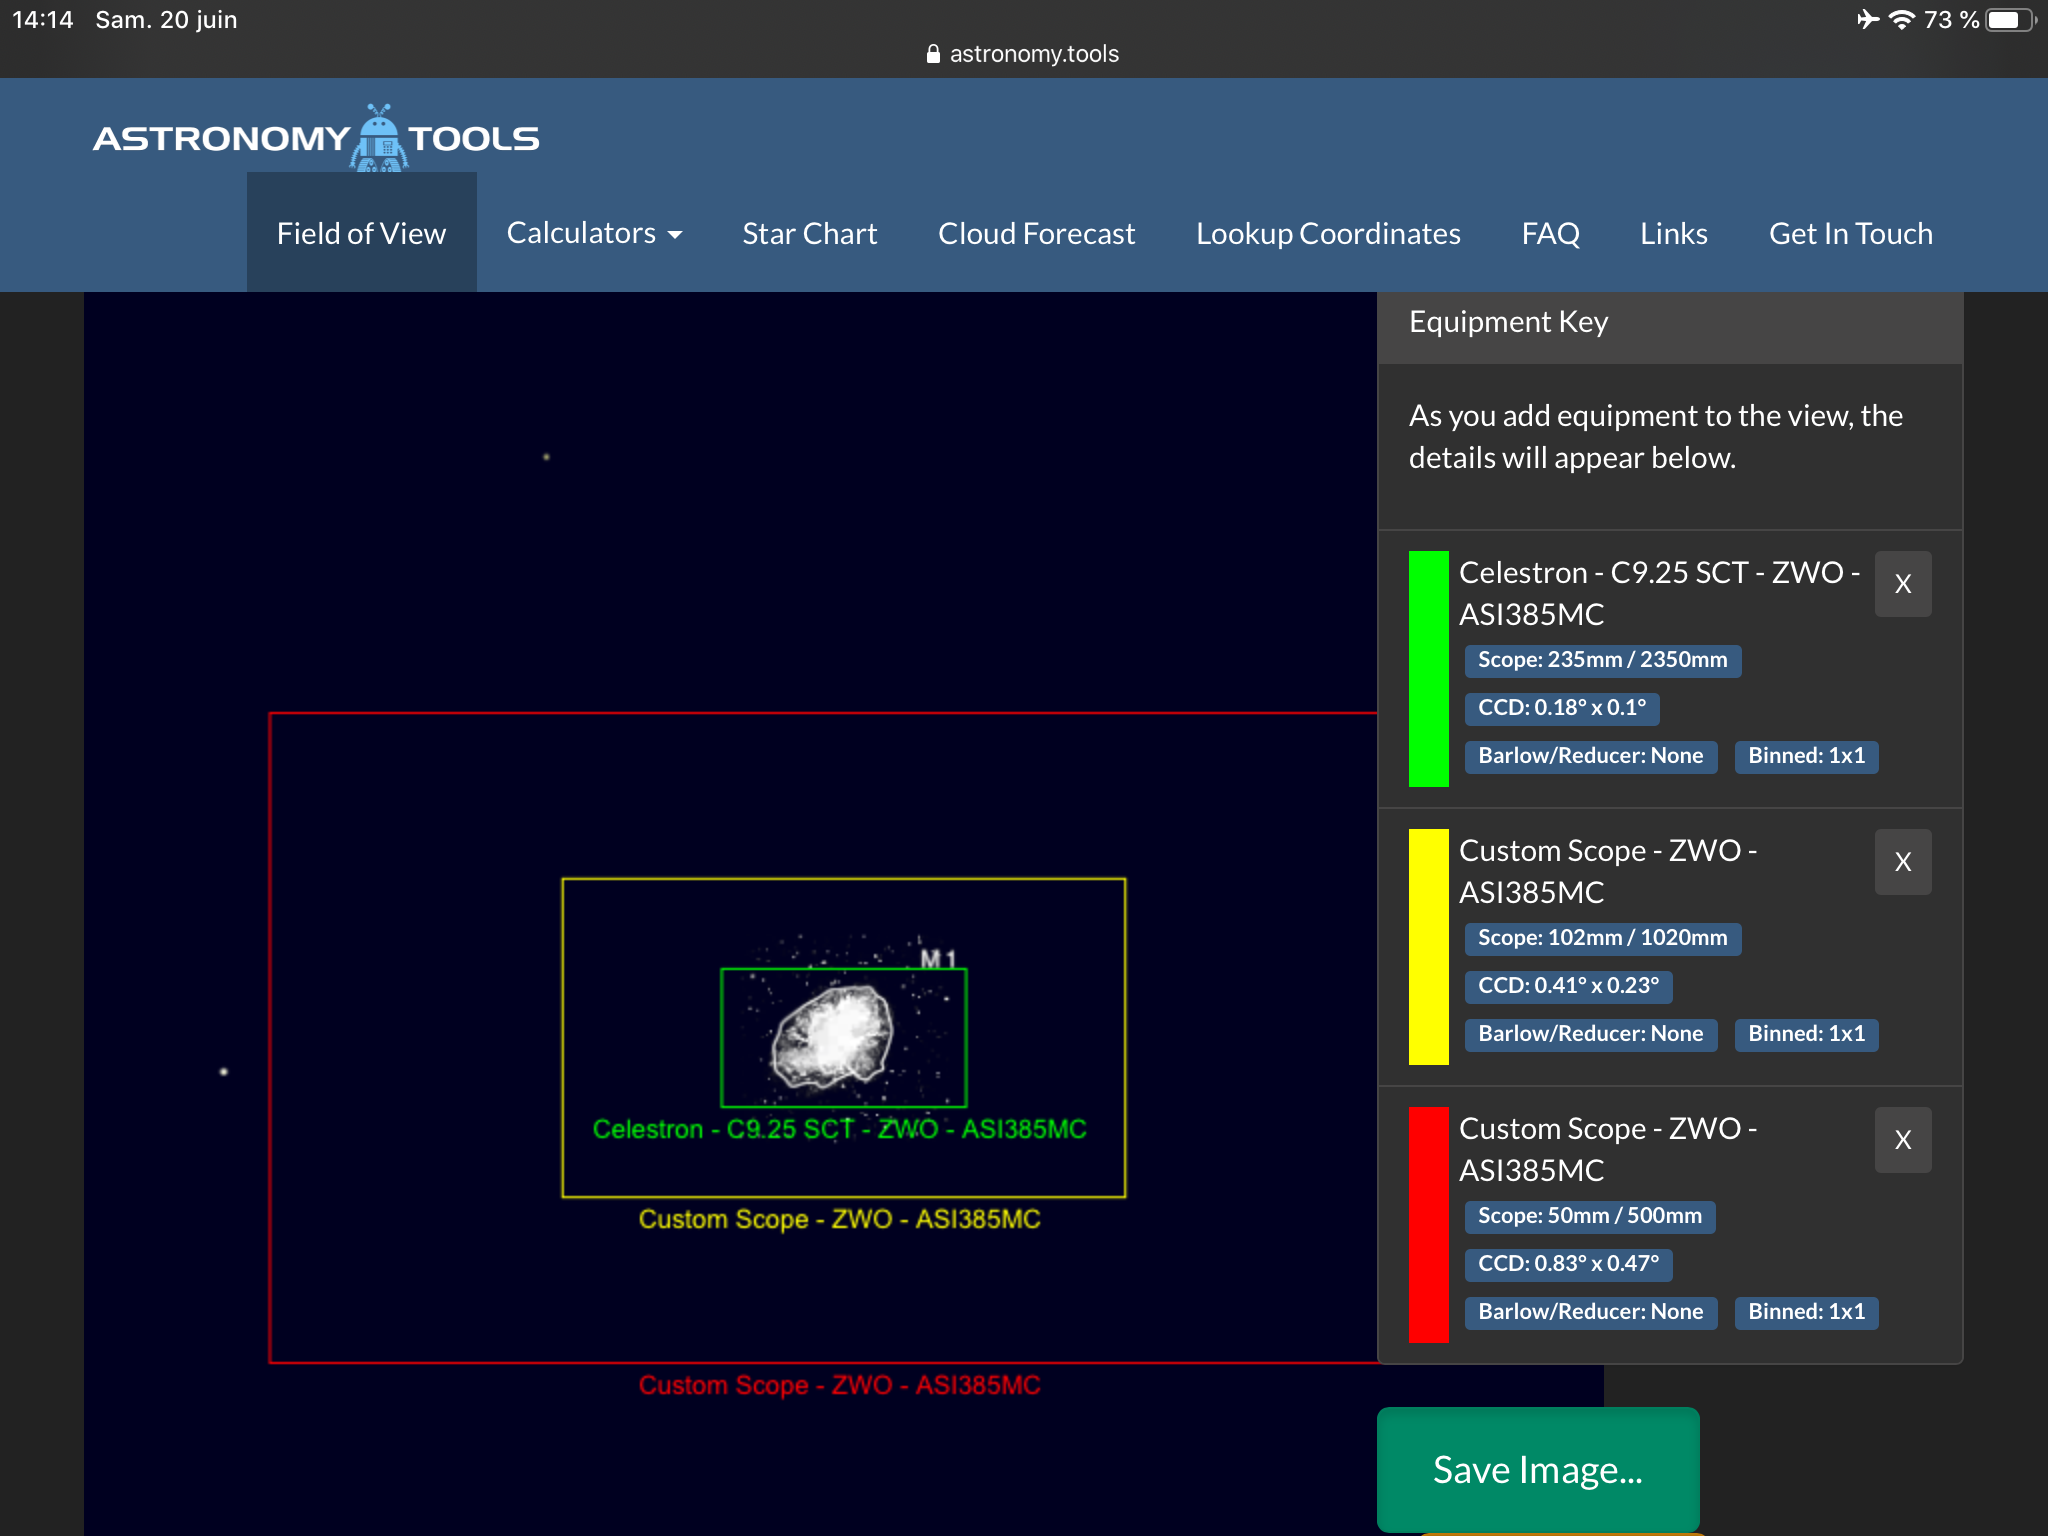The image size is (2048, 1536).
Task: Tap the padlock icon beside the URL
Action: tap(933, 54)
